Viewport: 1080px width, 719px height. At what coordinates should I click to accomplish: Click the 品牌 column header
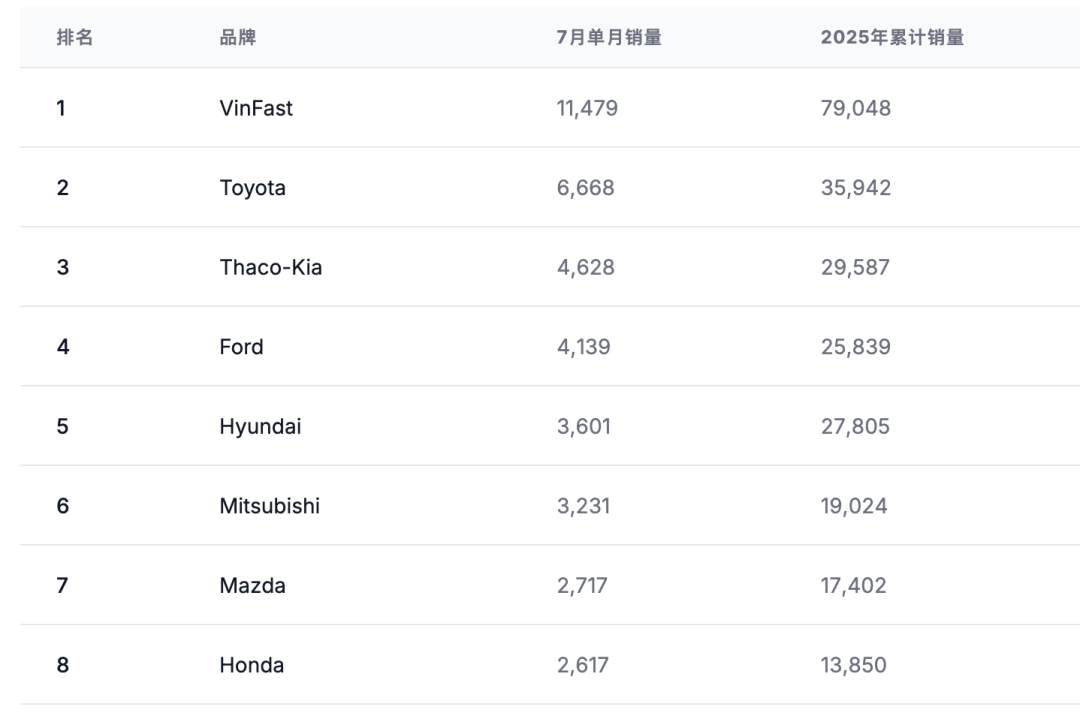[238, 38]
